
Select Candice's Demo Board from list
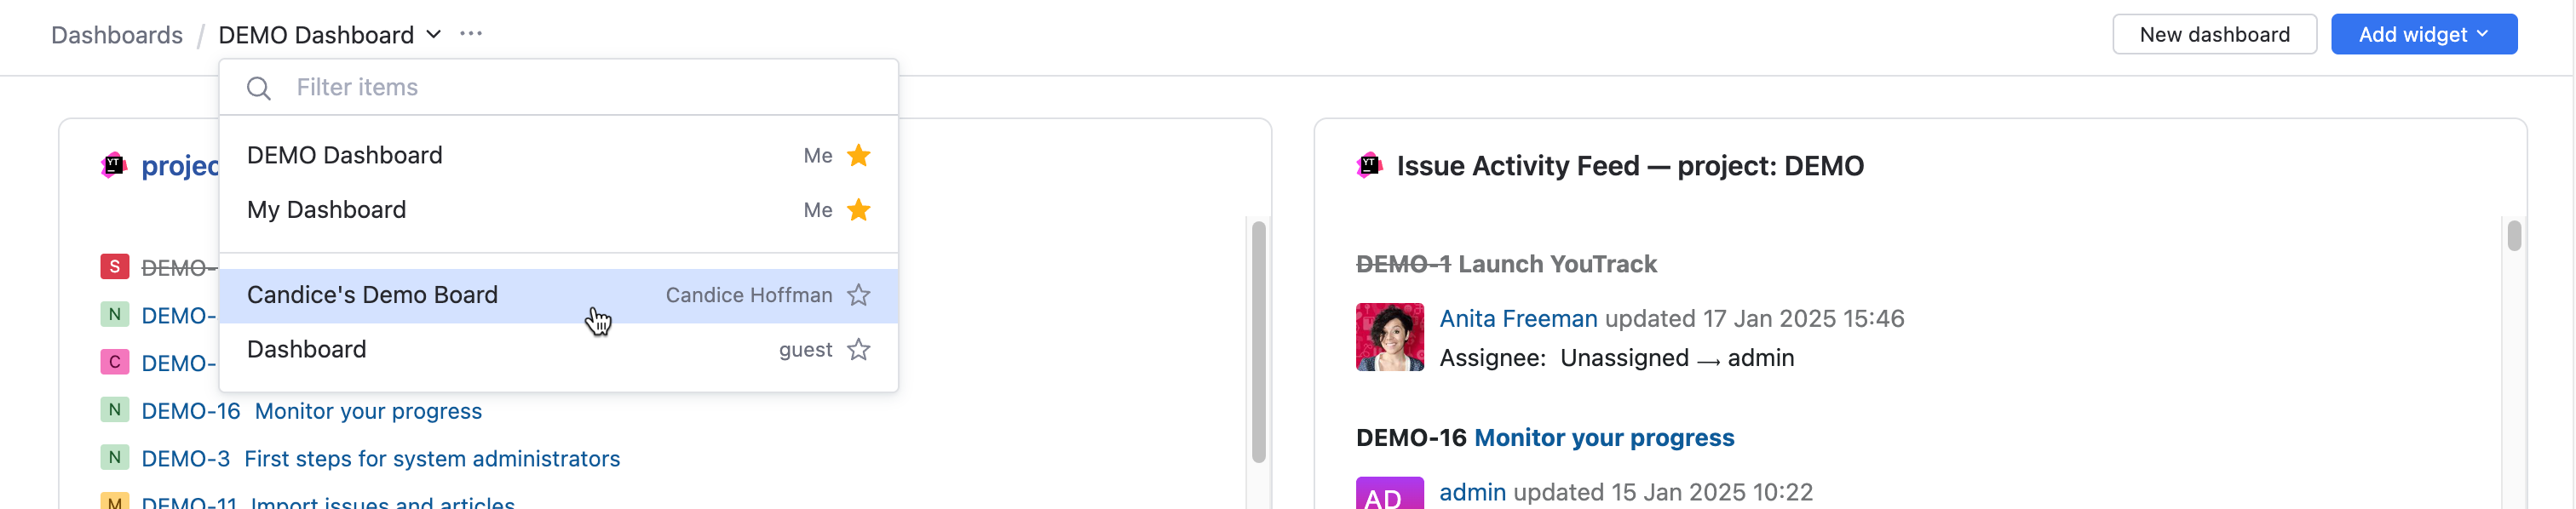point(372,295)
